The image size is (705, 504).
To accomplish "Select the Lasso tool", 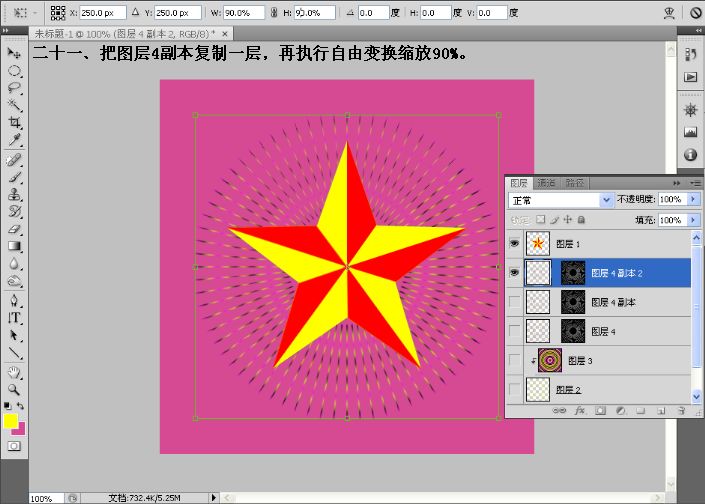I will [x=14, y=88].
